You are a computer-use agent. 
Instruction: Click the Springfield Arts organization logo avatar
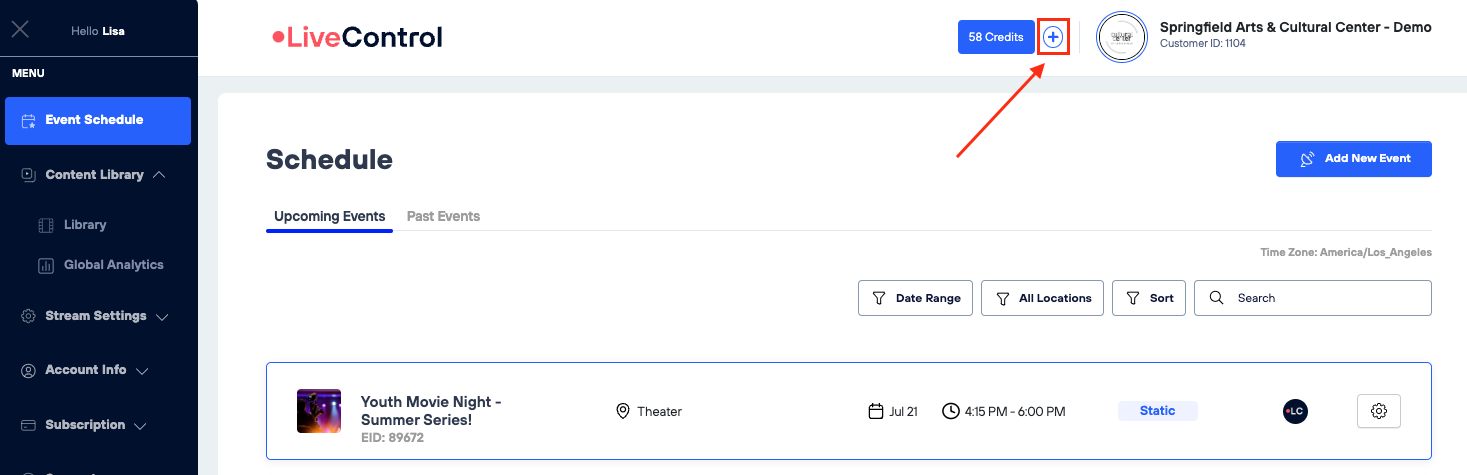click(1121, 38)
